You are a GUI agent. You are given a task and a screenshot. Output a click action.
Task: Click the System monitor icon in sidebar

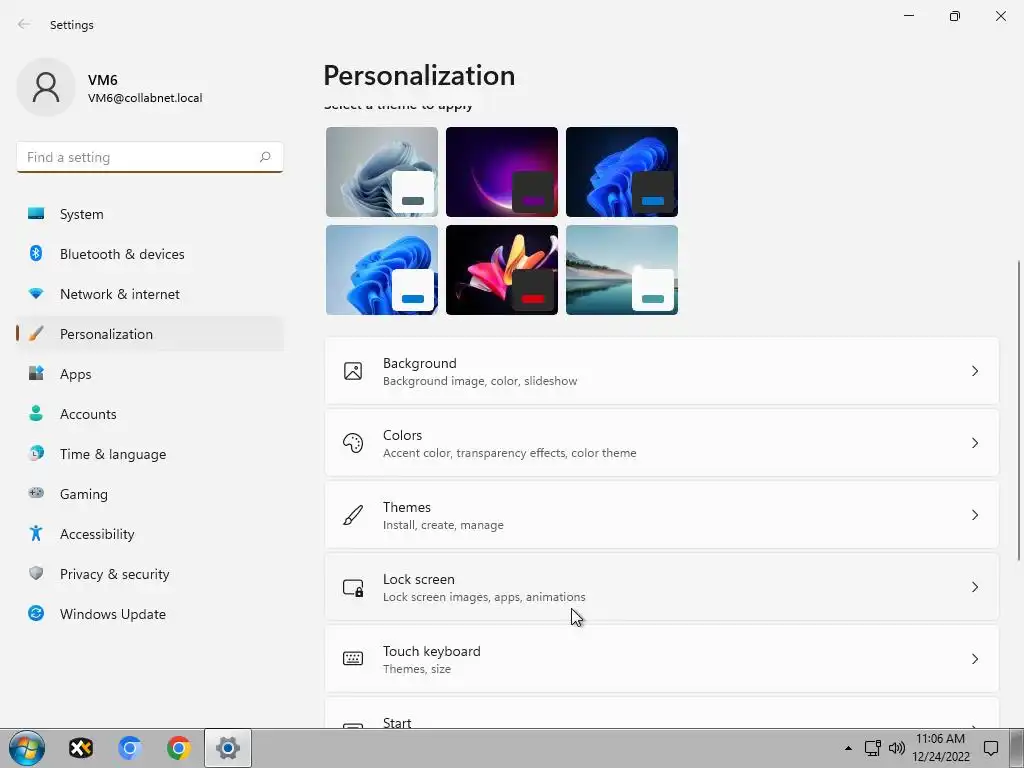click(36, 214)
